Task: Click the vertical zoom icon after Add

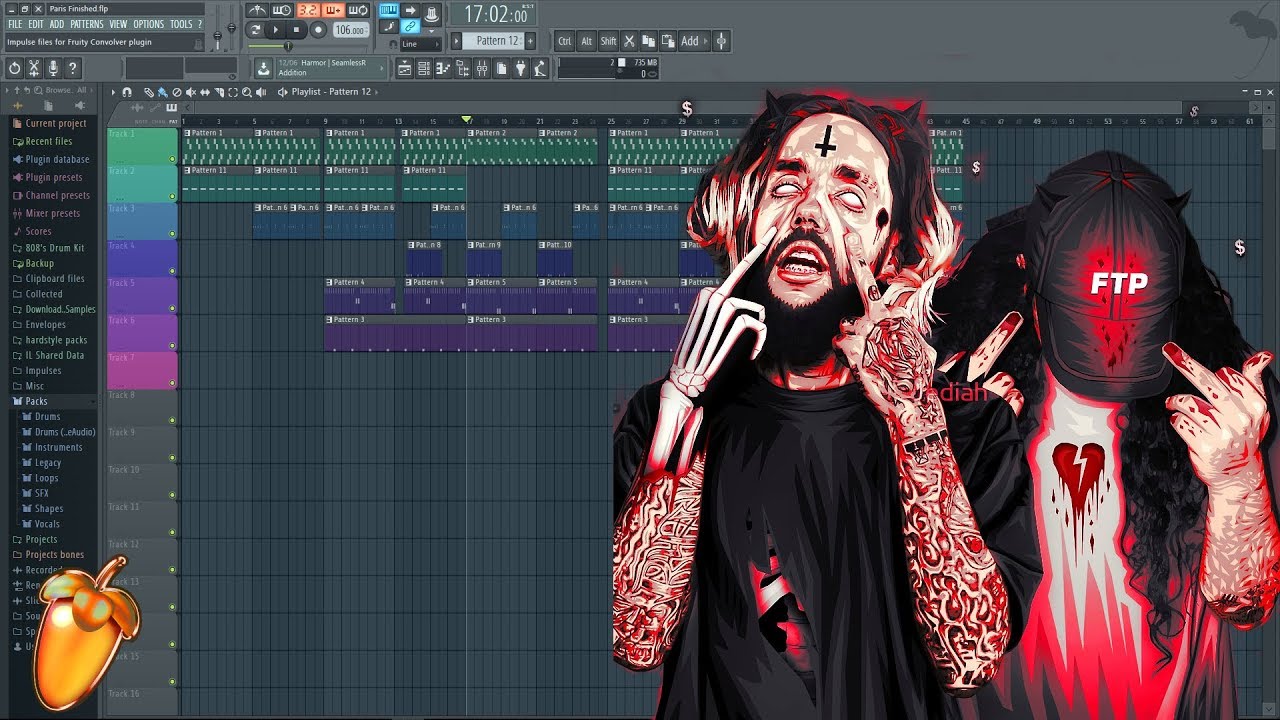Action: tap(721, 41)
